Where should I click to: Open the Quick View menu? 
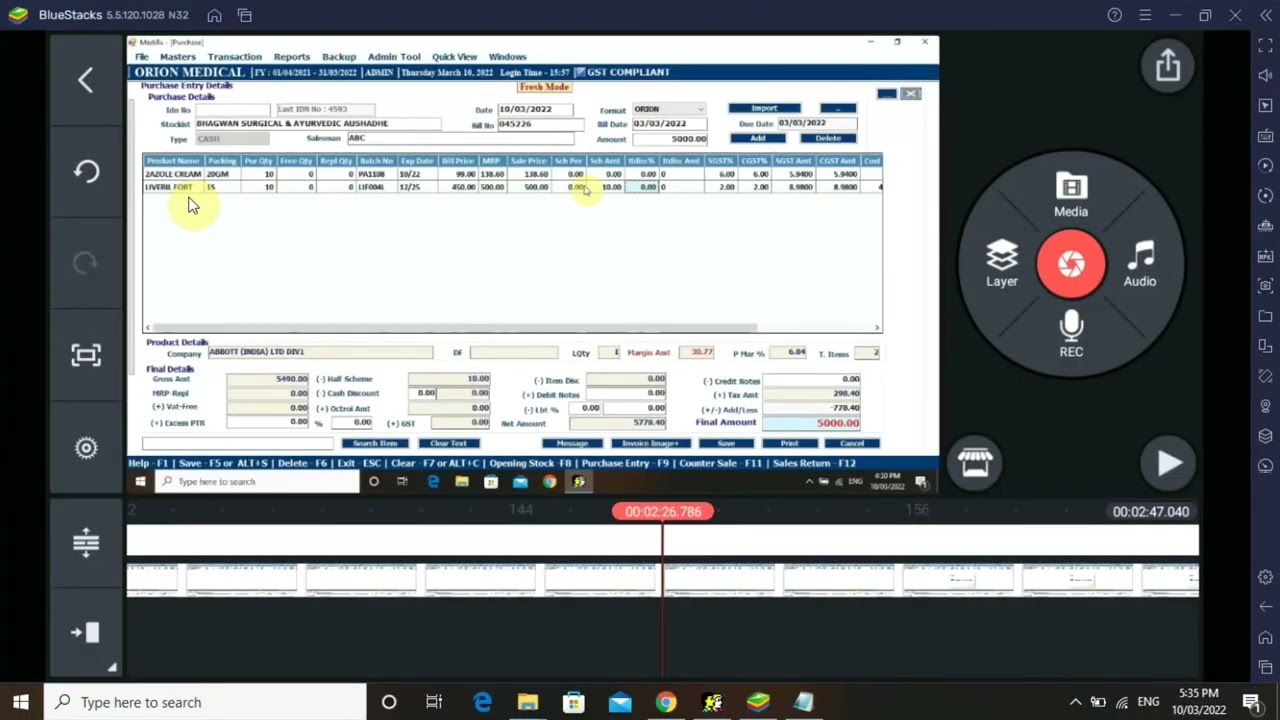coord(454,57)
